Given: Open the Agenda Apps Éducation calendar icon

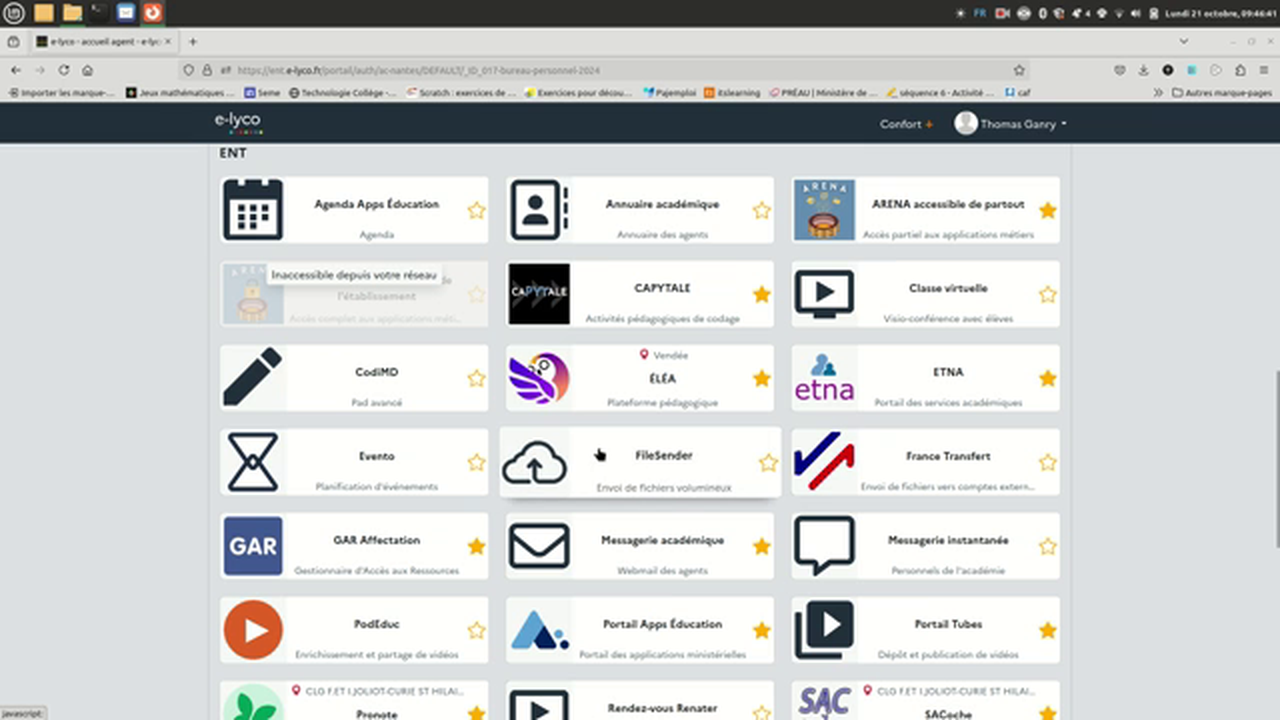Looking at the screenshot, I should (252, 210).
